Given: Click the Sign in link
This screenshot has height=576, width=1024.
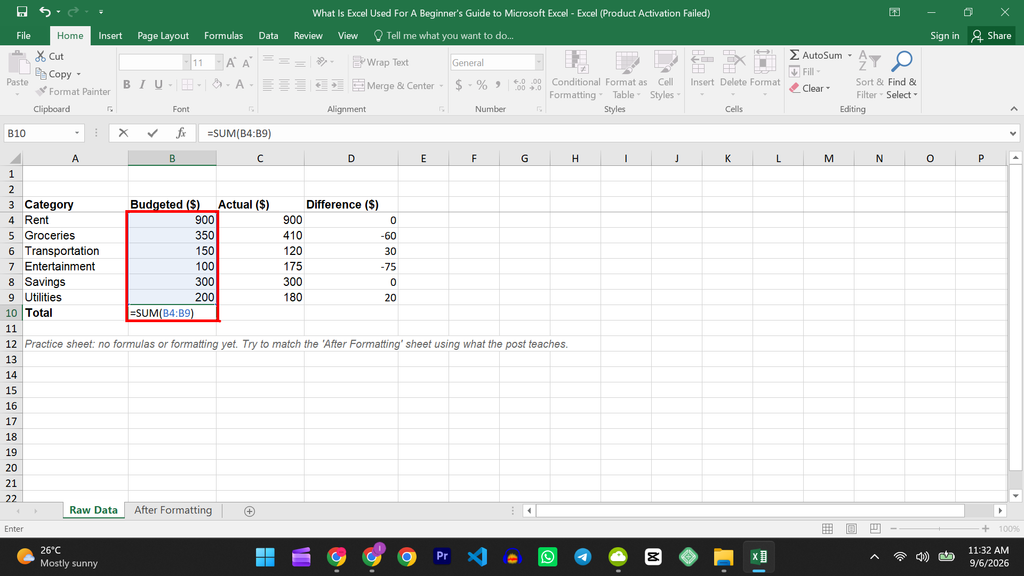Looking at the screenshot, I should coord(944,36).
